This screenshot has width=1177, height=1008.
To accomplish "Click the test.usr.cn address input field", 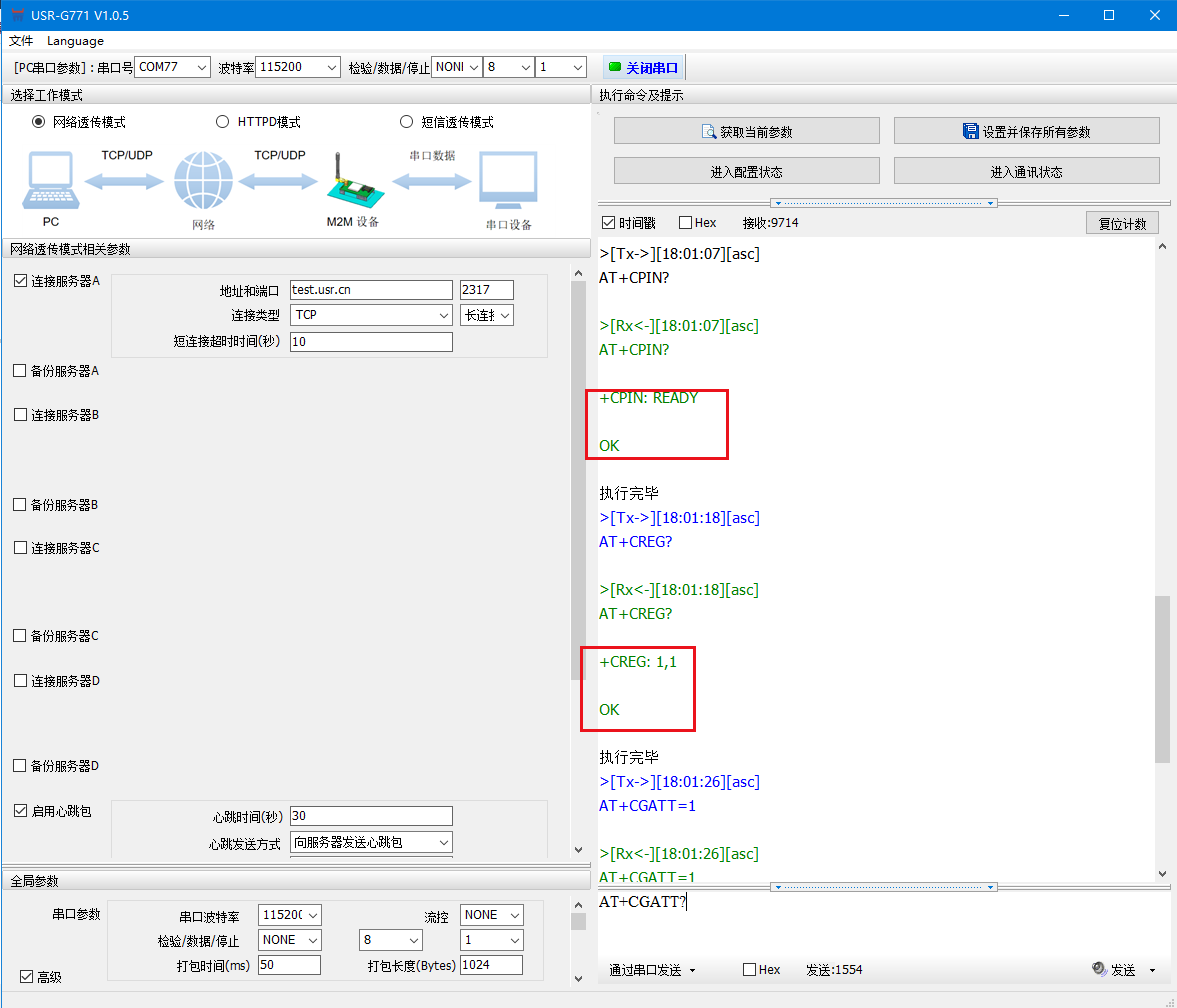I will 371,290.
